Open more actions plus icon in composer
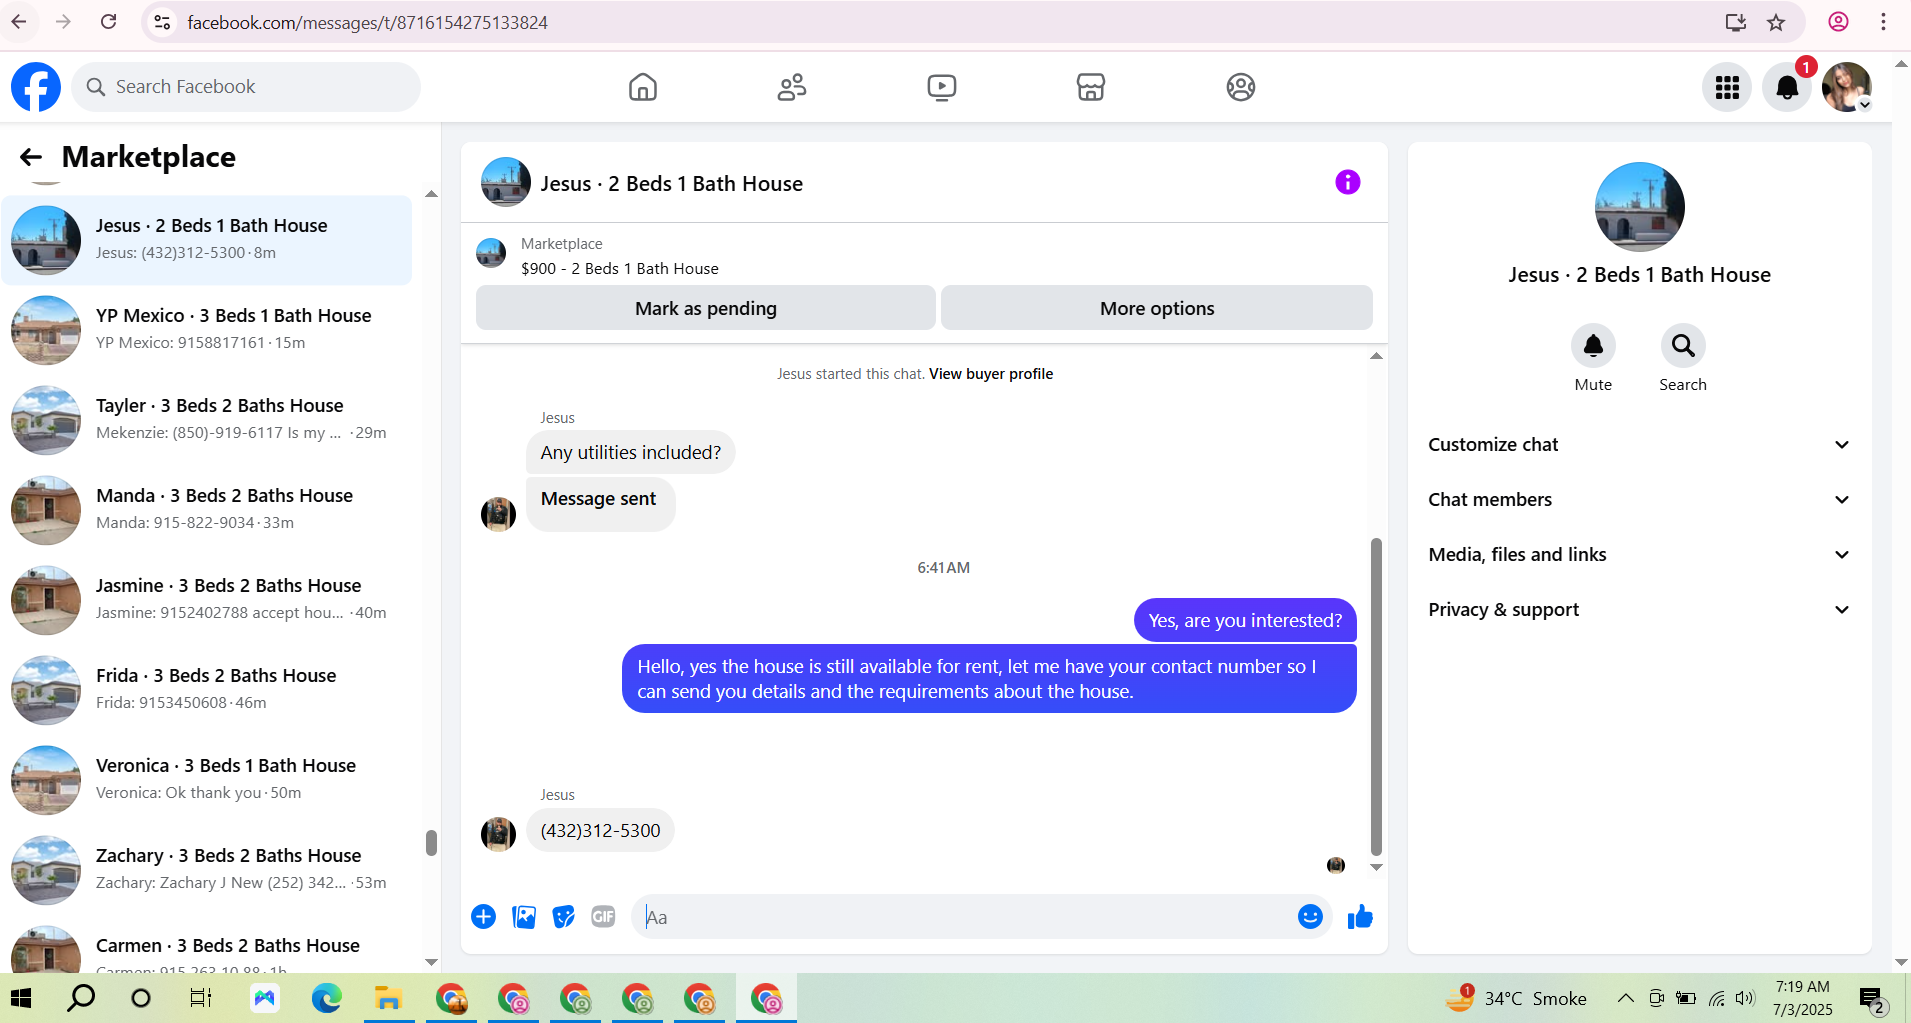This screenshot has height=1023, width=1911. pyautogui.click(x=483, y=917)
